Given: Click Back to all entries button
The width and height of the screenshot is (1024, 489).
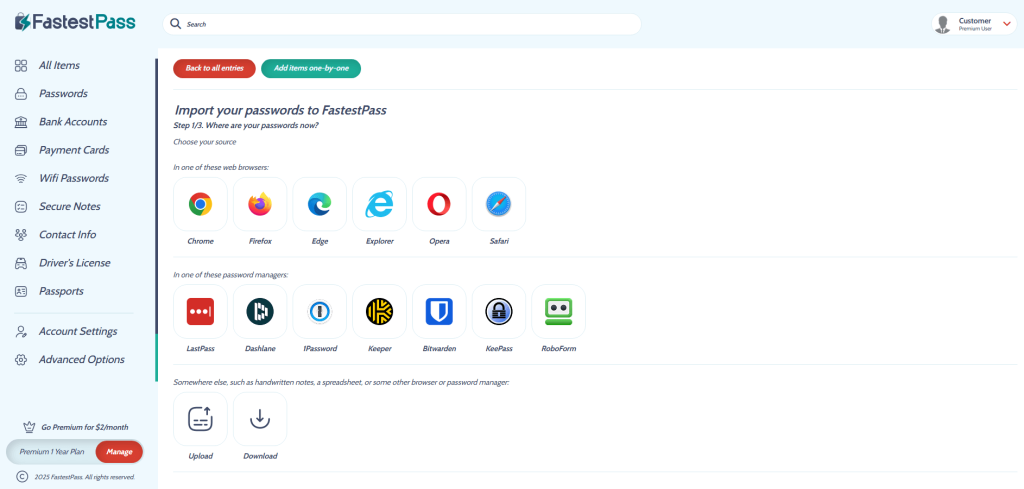Looking at the screenshot, I should (214, 68).
